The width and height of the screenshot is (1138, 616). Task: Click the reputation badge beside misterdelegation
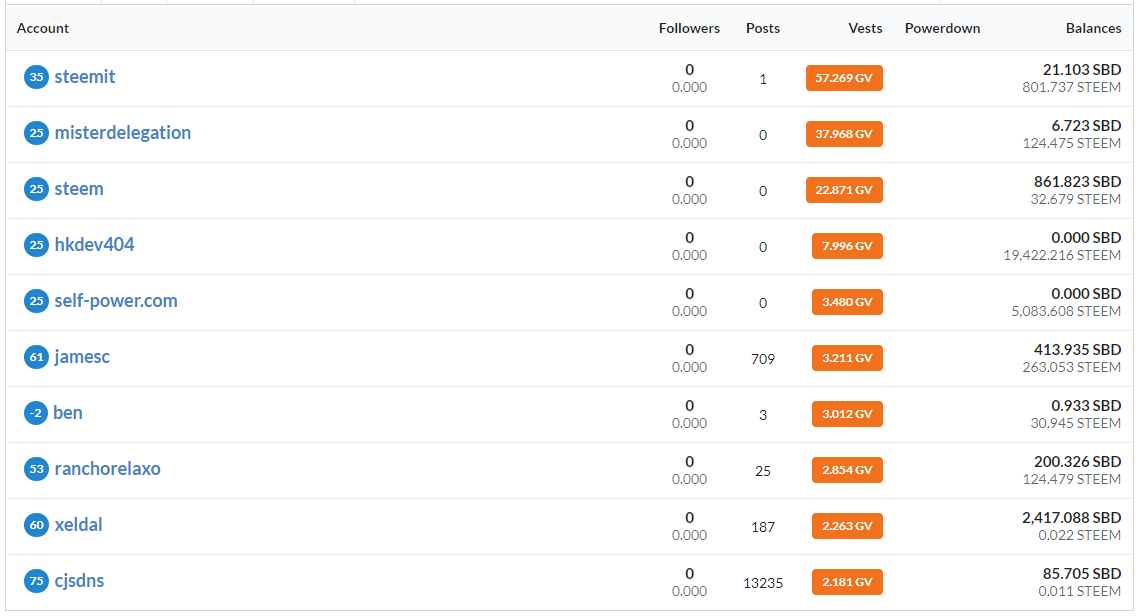[x=37, y=133]
